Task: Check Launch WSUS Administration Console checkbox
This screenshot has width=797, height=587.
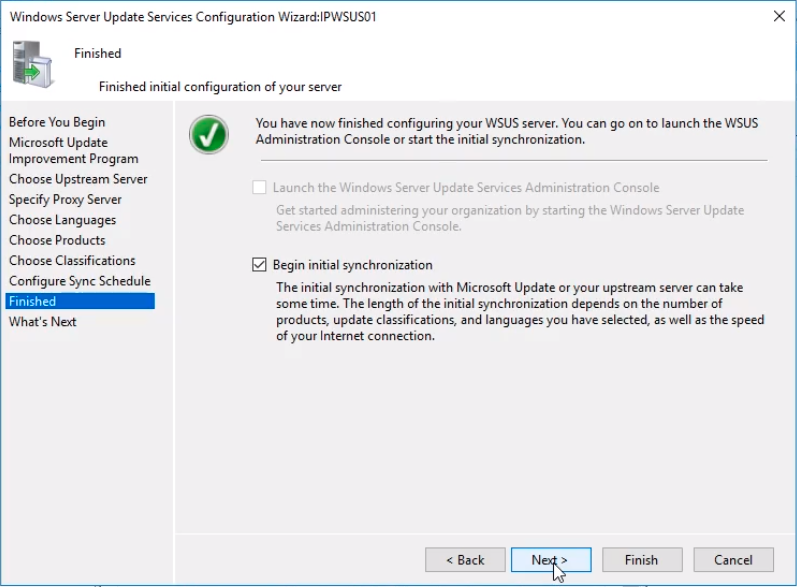Action: tap(259, 188)
